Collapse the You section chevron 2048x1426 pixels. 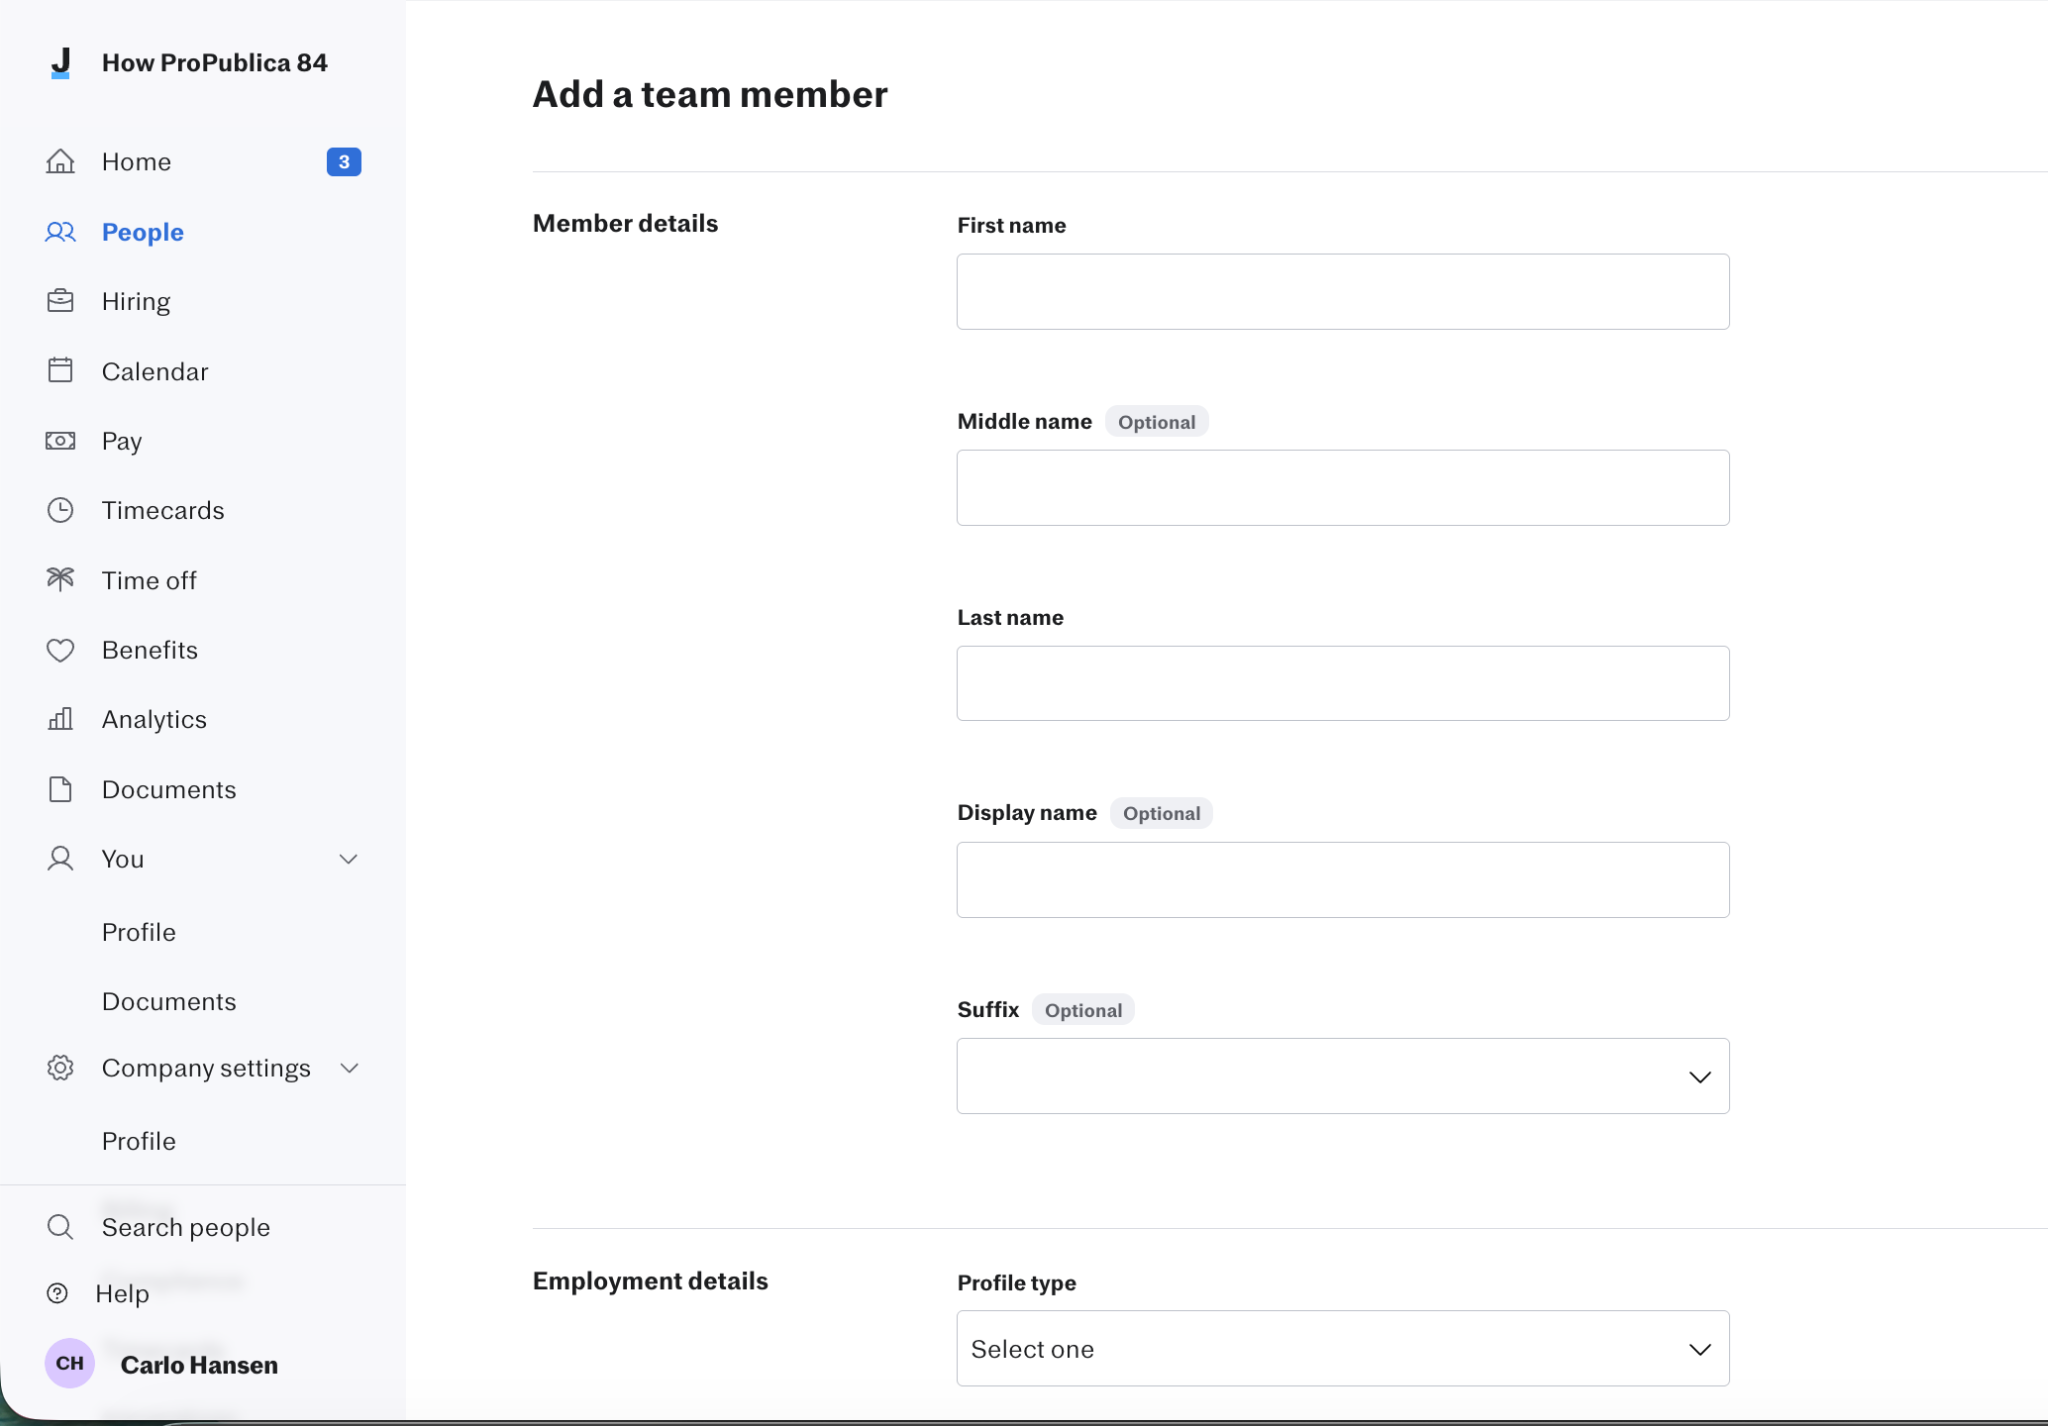(x=348, y=859)
